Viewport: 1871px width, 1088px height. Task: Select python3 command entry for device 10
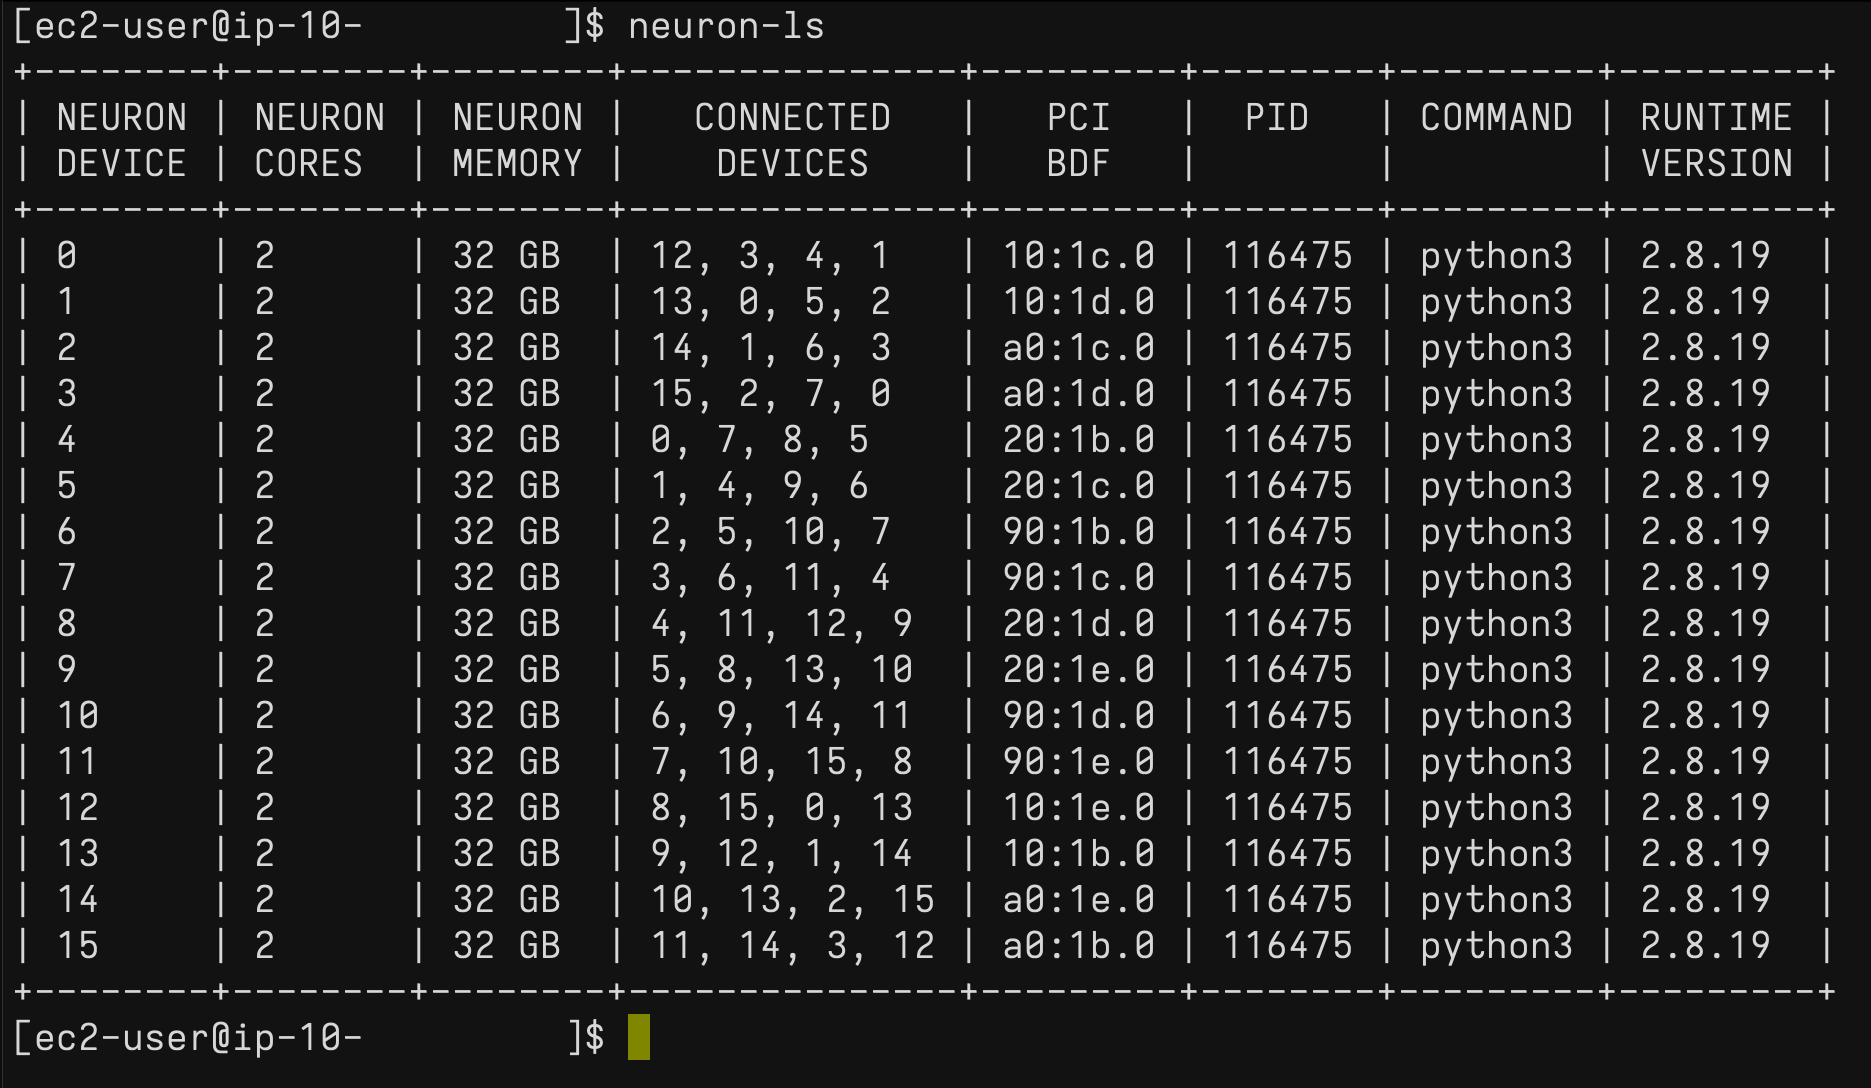point(1494,715)
